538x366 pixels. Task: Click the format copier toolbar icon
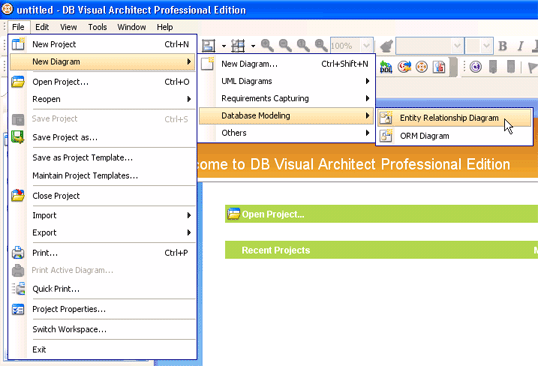(x=386, y=46)
